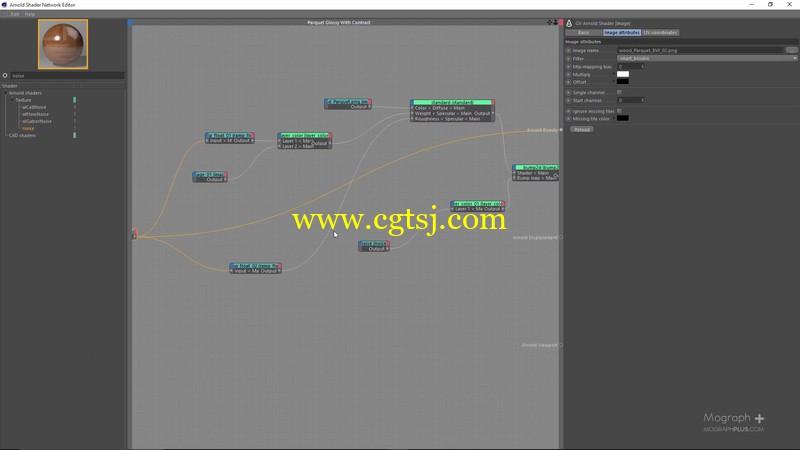800x450 pixels.
Task: Collapse the Texture tree group
Action: (12, 100)
